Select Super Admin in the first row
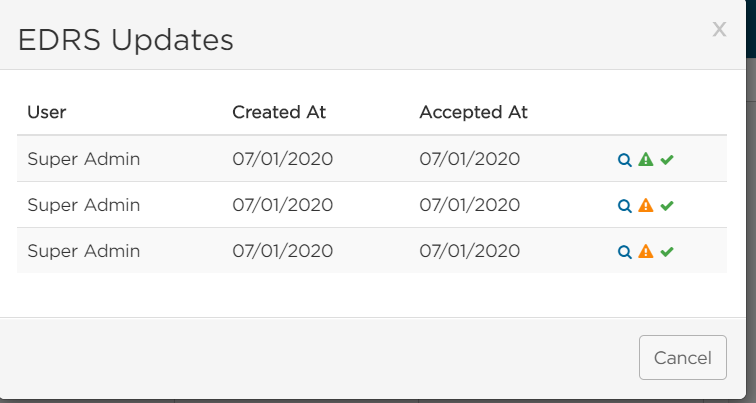Image resolution: width=756 pixels, height=403 pixels. (84, 159)
